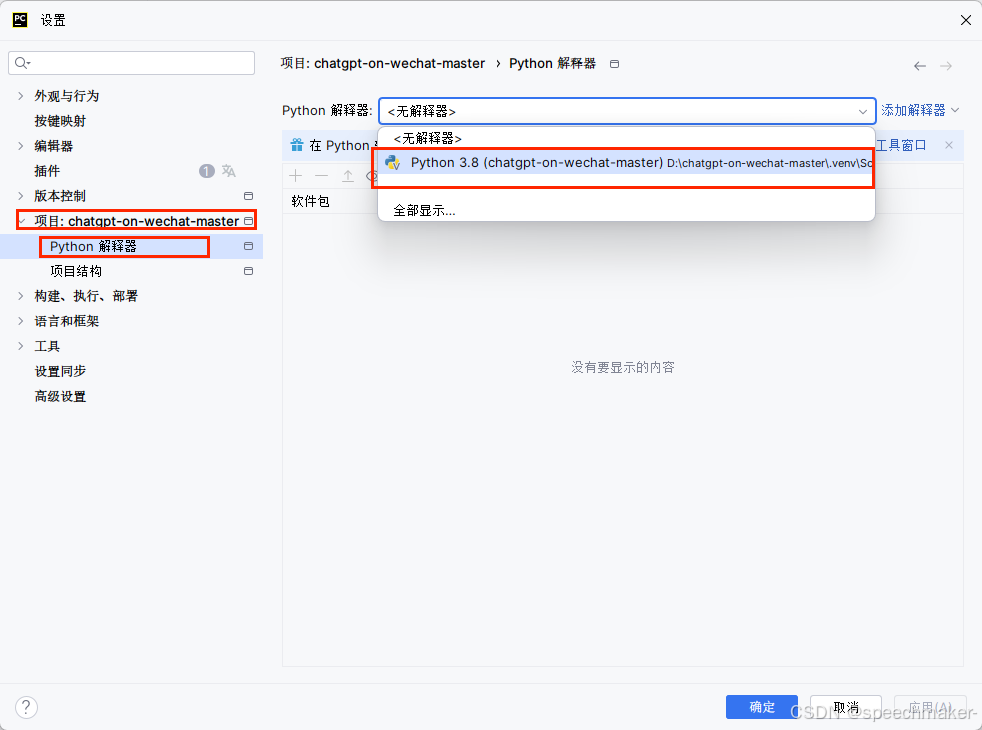Open the help question mark button
982x730 pixels.
[26, 707]
